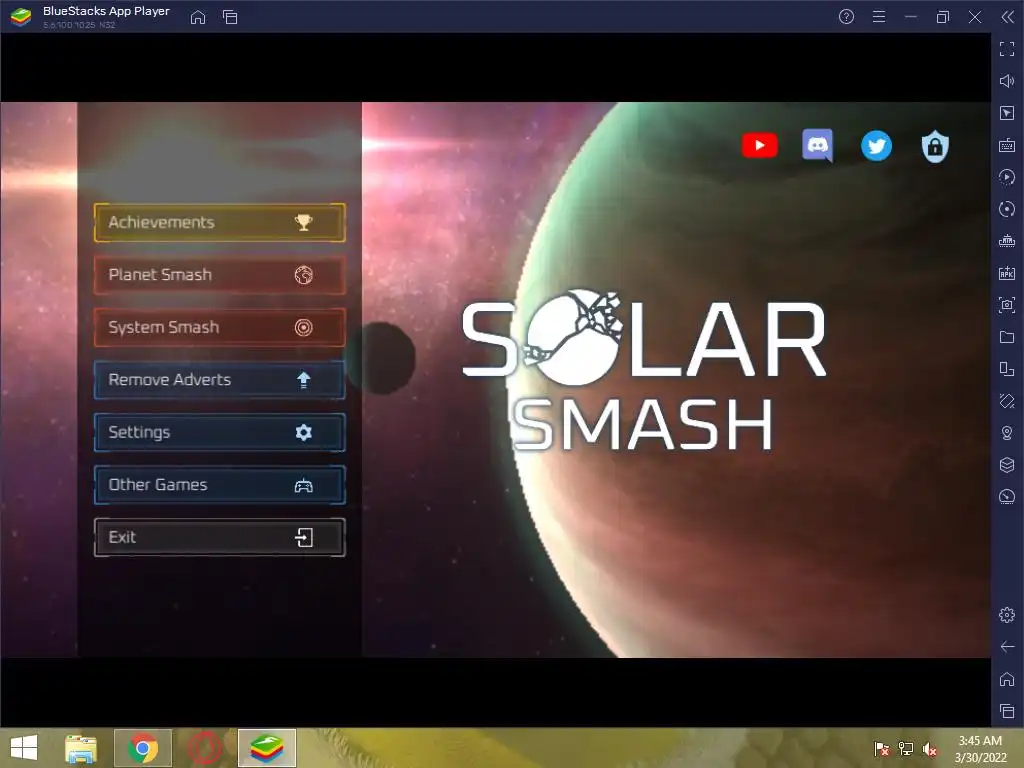This screenshot has height=768, width=1024.
Task: Open the privacy shield lock icon
Action: coord(935,146)
